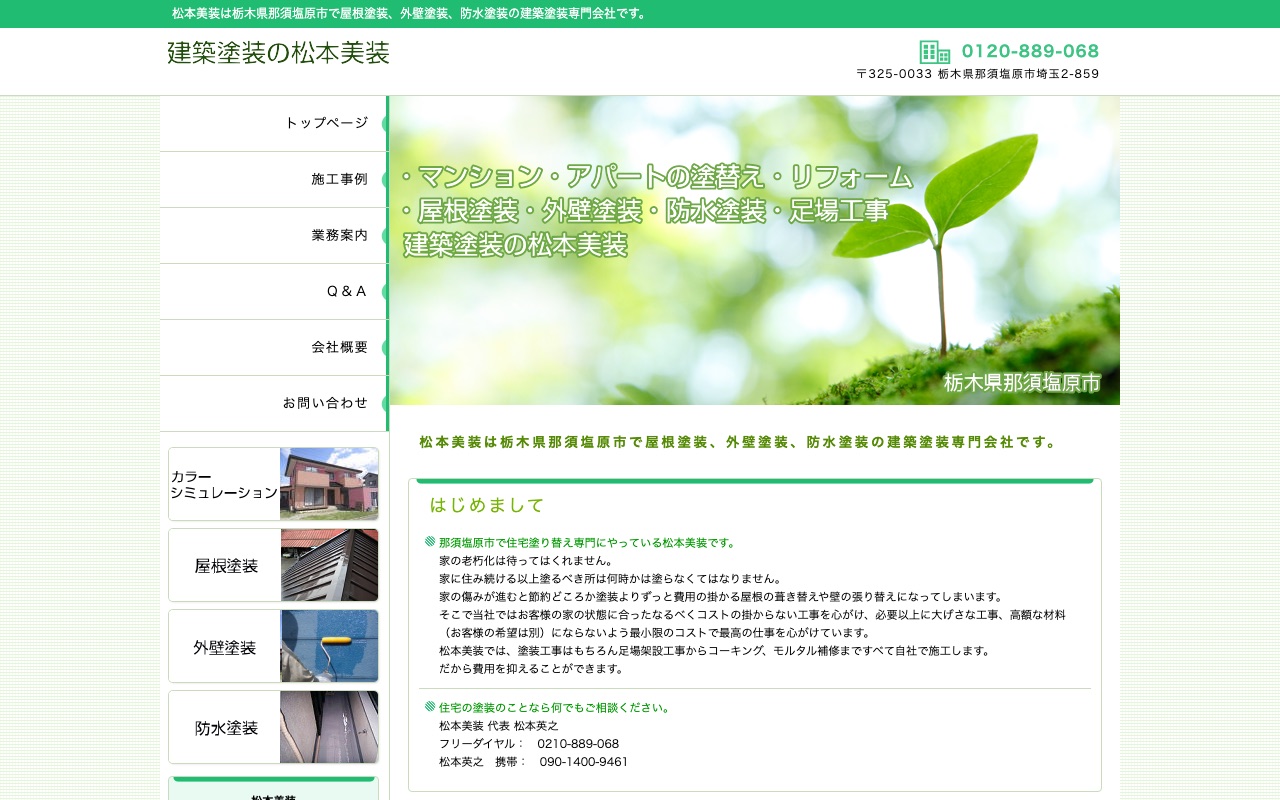Click the green bullet icon before 住宅の塗装のことなら

[x=430, y=707]
